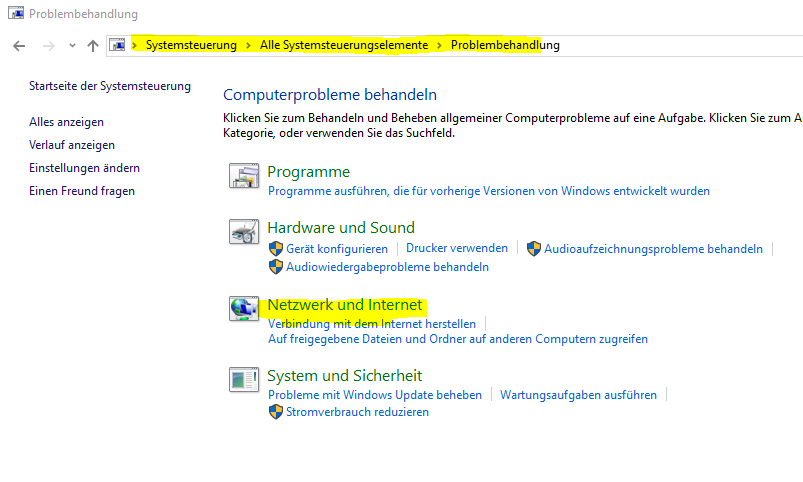Click the Problembehandlung window title icon
803x482 pixels.
pos(16,12)
